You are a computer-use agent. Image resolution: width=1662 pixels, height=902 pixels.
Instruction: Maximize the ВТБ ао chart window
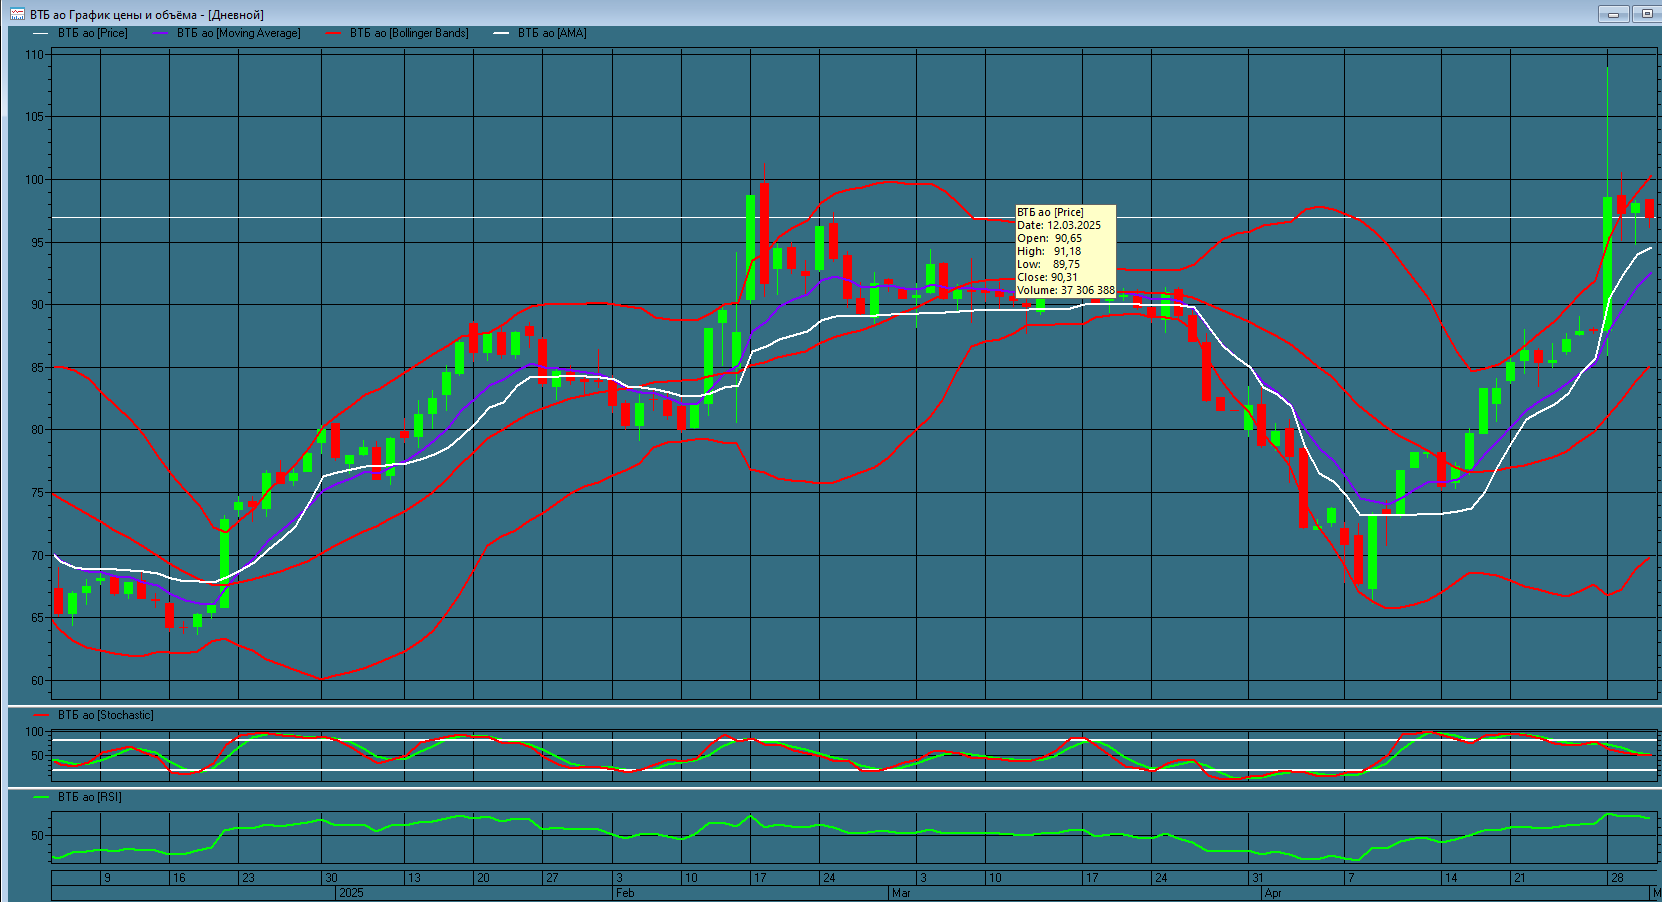pos(1645,14)
